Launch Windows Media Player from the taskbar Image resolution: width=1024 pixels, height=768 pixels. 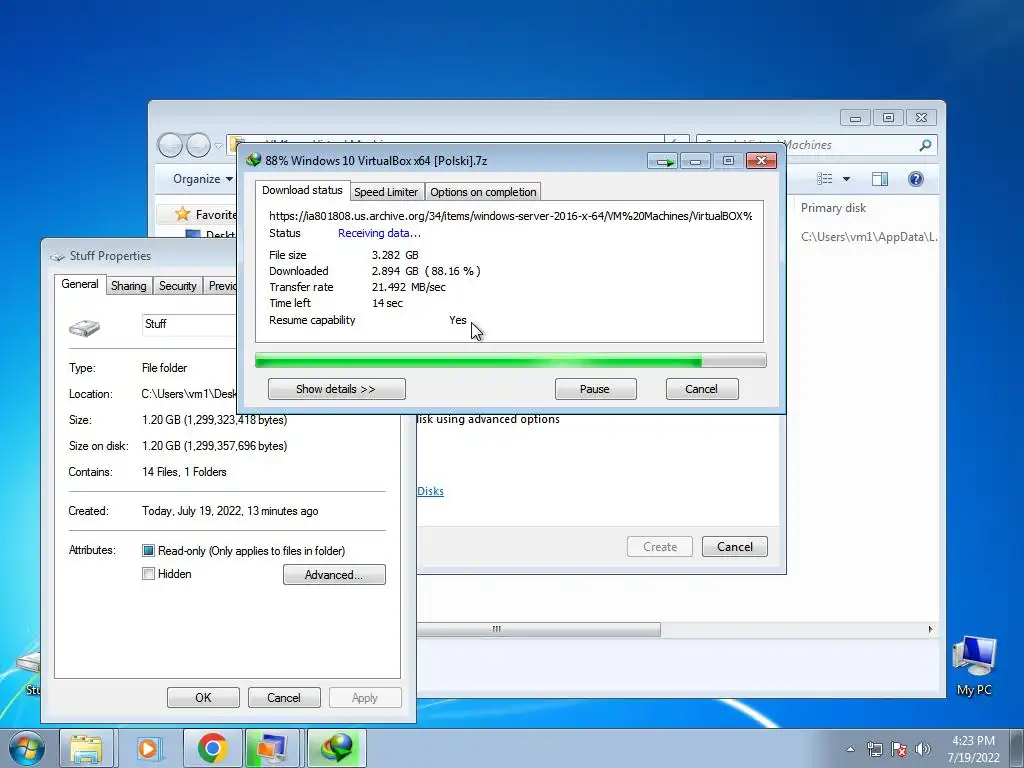[148, 748]
